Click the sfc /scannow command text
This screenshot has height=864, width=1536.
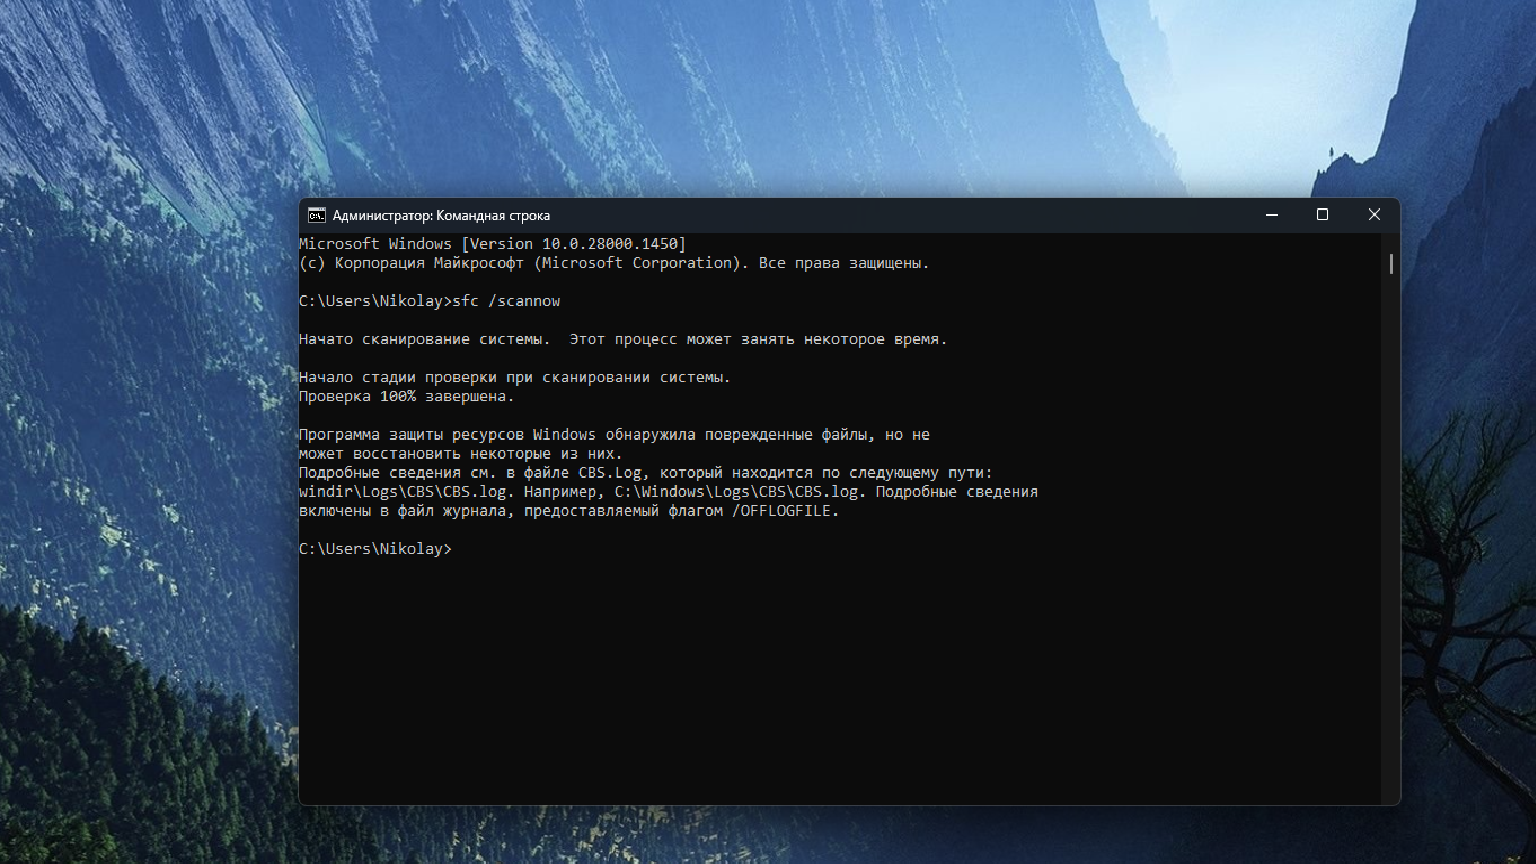(506, 301)
